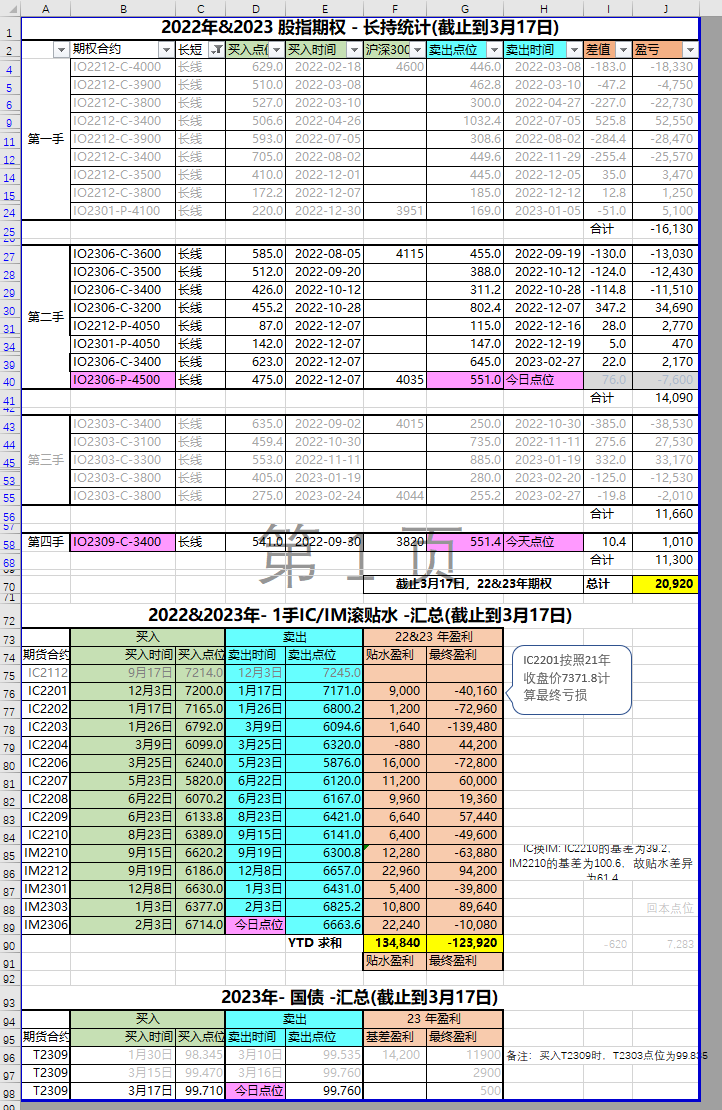Click the 备注 note about T2309
The image size is (722, 1110).
click(x=607, y=1055)
